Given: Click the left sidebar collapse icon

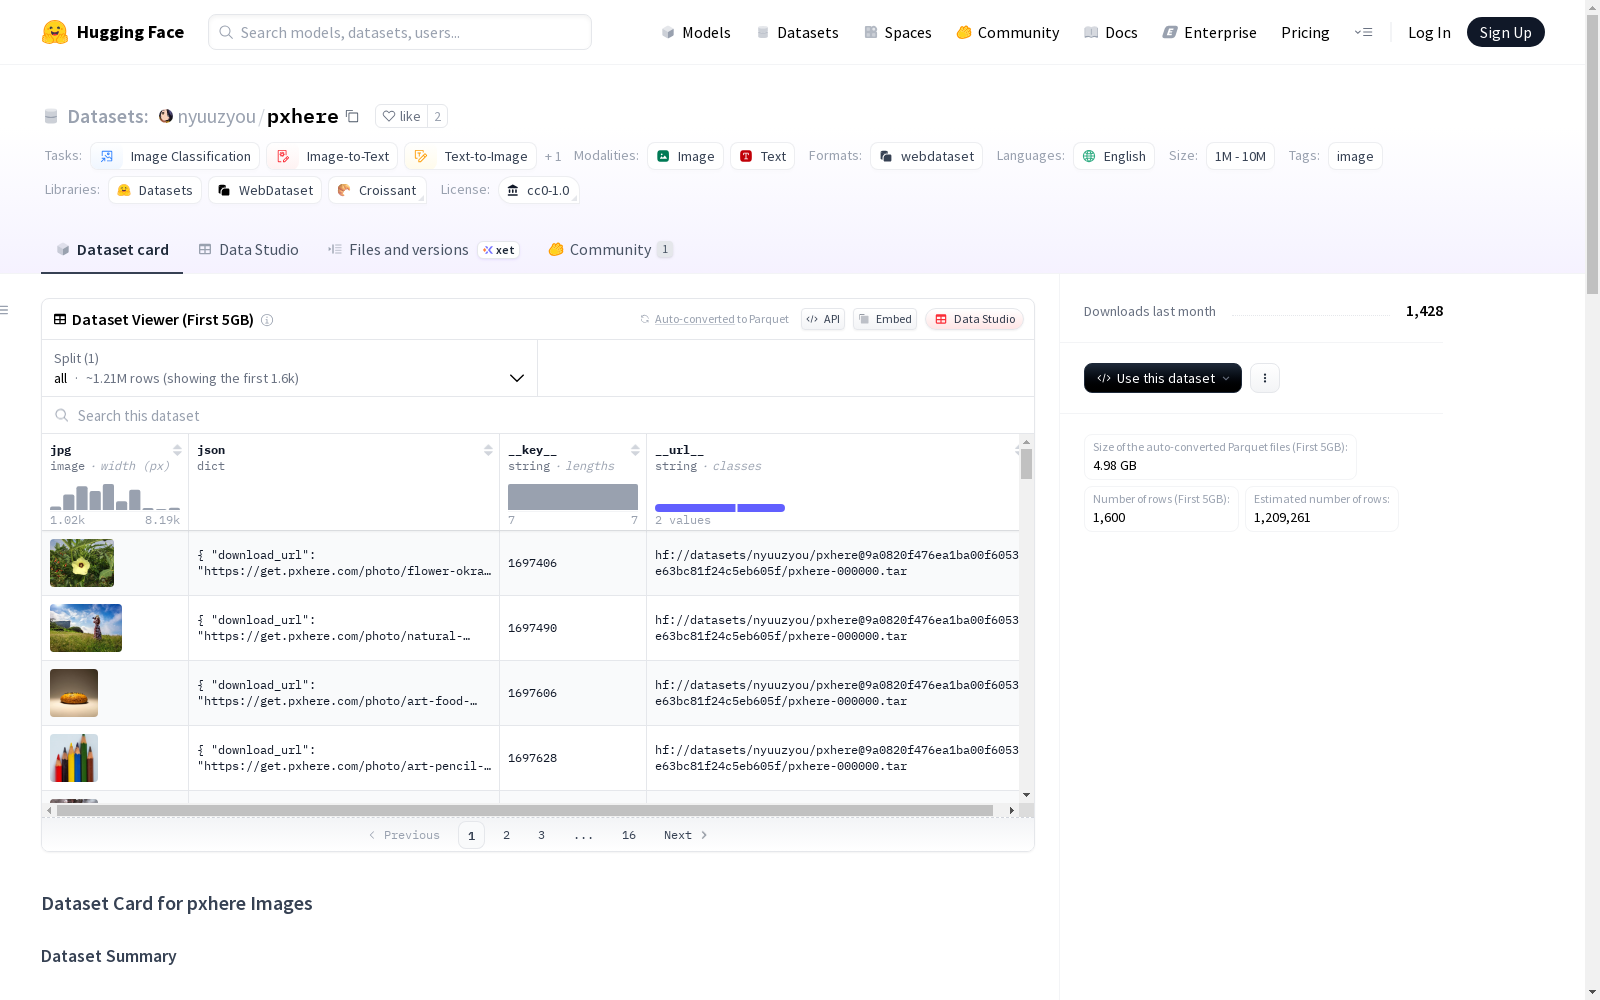Looking at the screenshot, I should coord(4,310).
